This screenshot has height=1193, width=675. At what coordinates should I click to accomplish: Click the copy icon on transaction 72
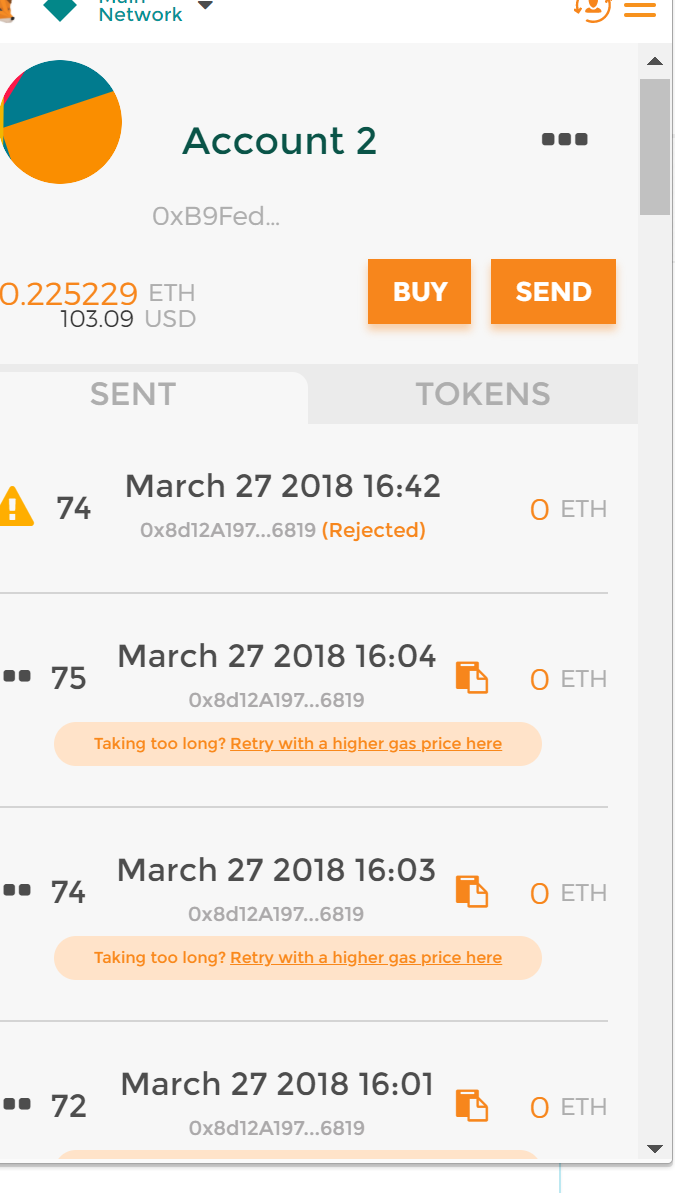471,1106
